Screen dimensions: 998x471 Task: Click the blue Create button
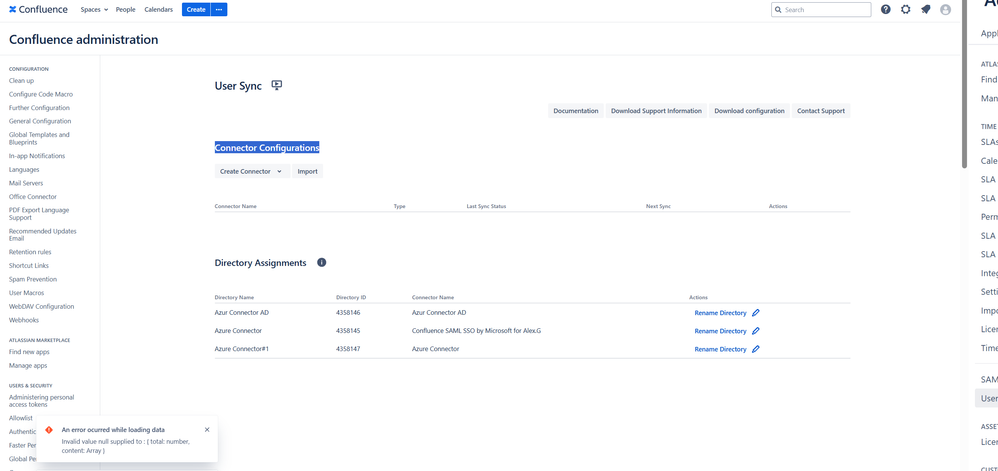(x=196, y=10)
